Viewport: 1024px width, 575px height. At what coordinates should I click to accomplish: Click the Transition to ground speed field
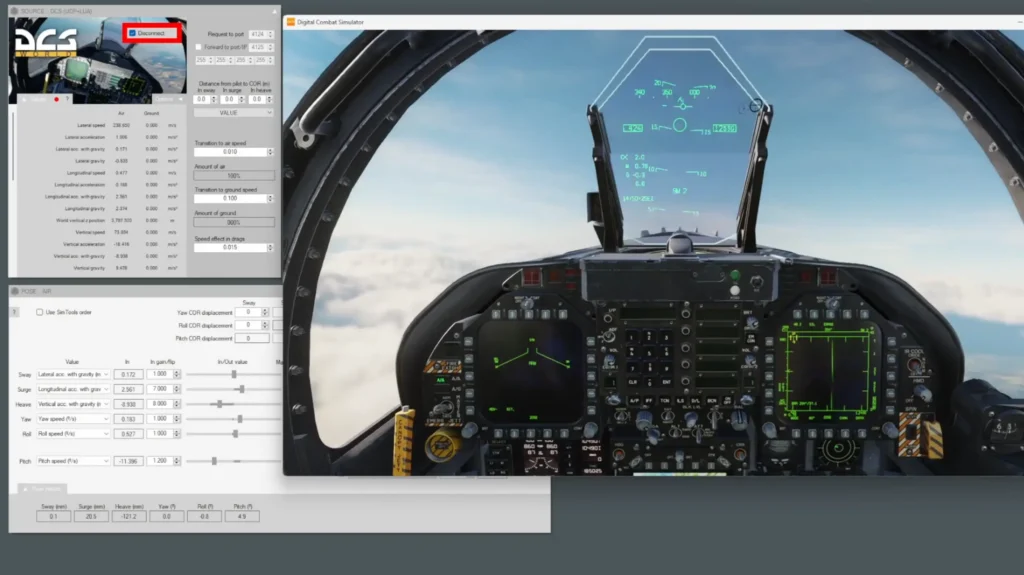click(233, 198)
